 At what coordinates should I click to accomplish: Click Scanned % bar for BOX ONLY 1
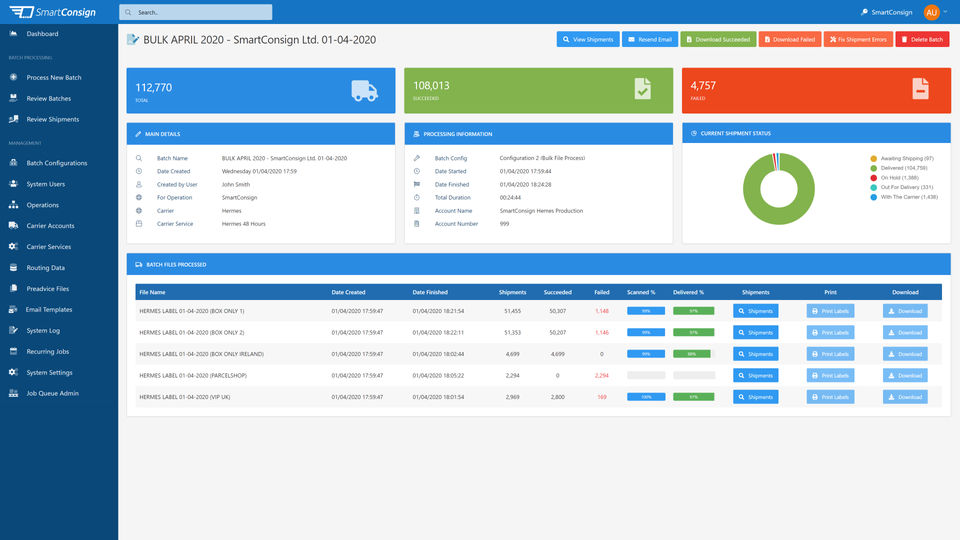tap(646, 311)
